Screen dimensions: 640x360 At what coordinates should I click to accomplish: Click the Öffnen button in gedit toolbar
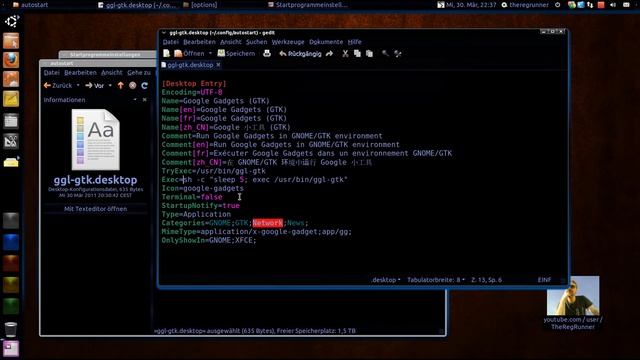(x=189, y=53)
